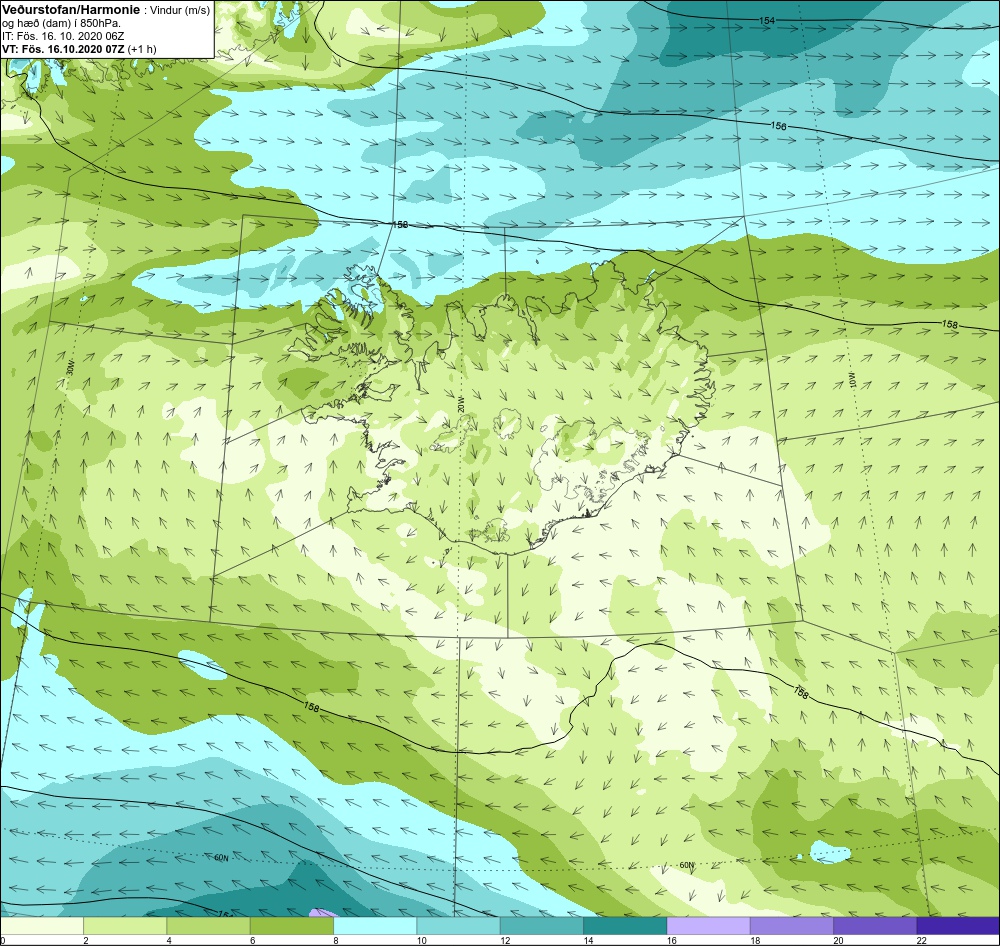
Task: Click the legend scale value "14"
Action: point(588,940)
